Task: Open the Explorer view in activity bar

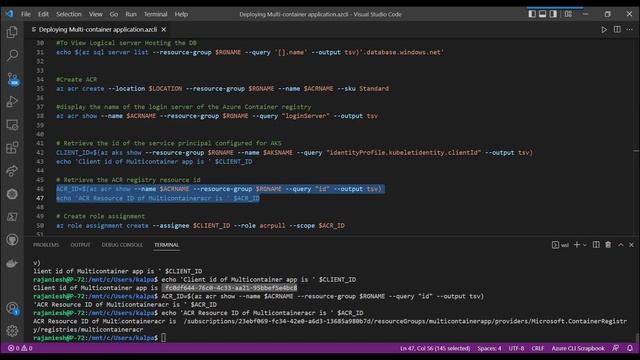Action: (12, 32)
